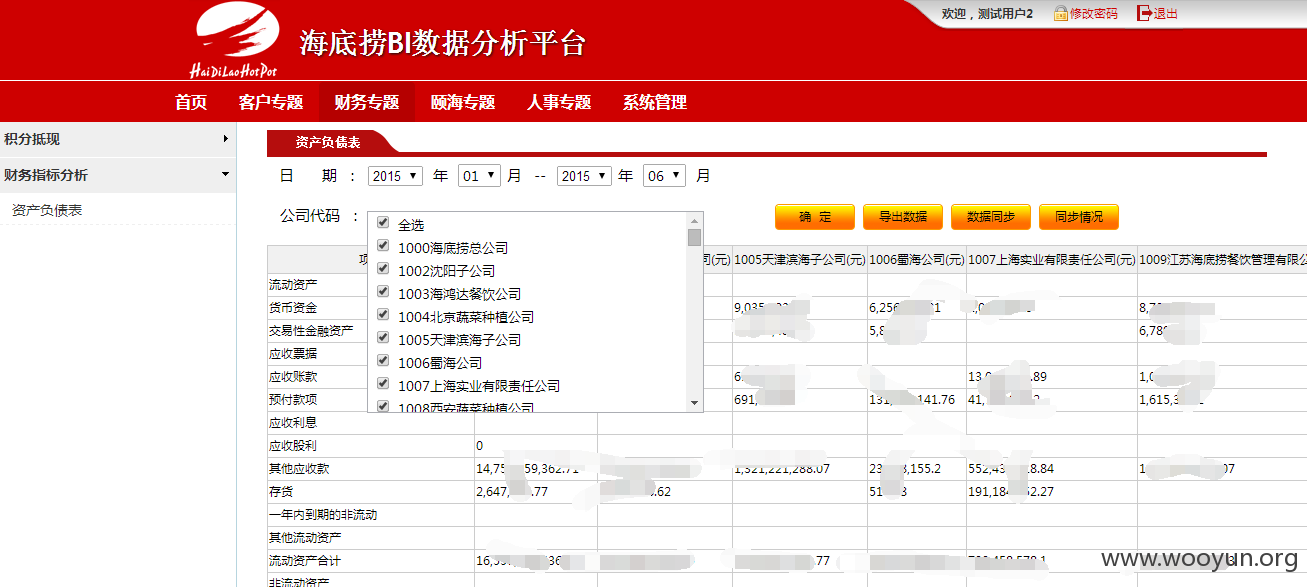The height and width of the screenshot is (587, 1307).
Task: Click the 其他流动资产 row label
Action: click(x=305, y=537)
